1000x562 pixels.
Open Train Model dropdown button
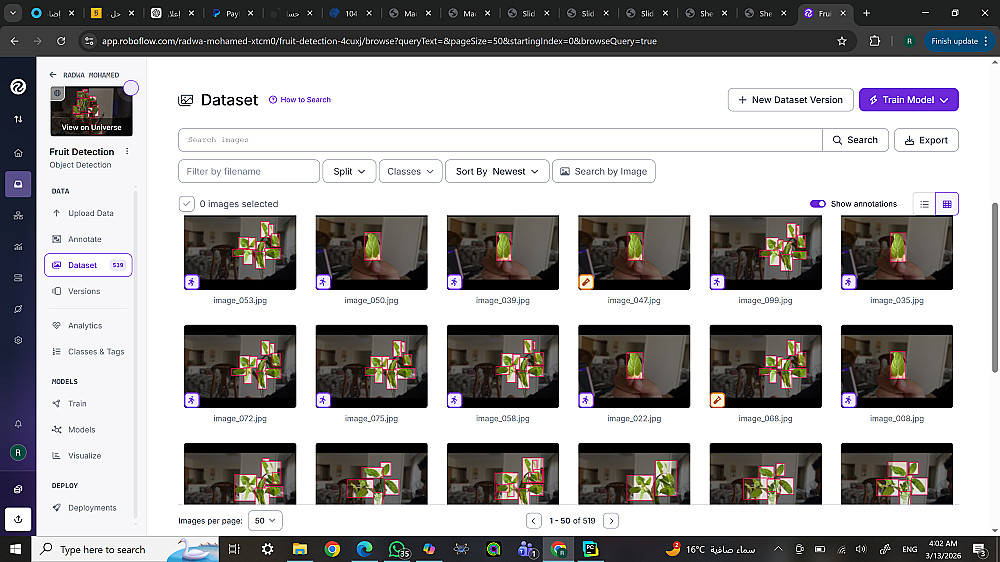click(908, 100)
